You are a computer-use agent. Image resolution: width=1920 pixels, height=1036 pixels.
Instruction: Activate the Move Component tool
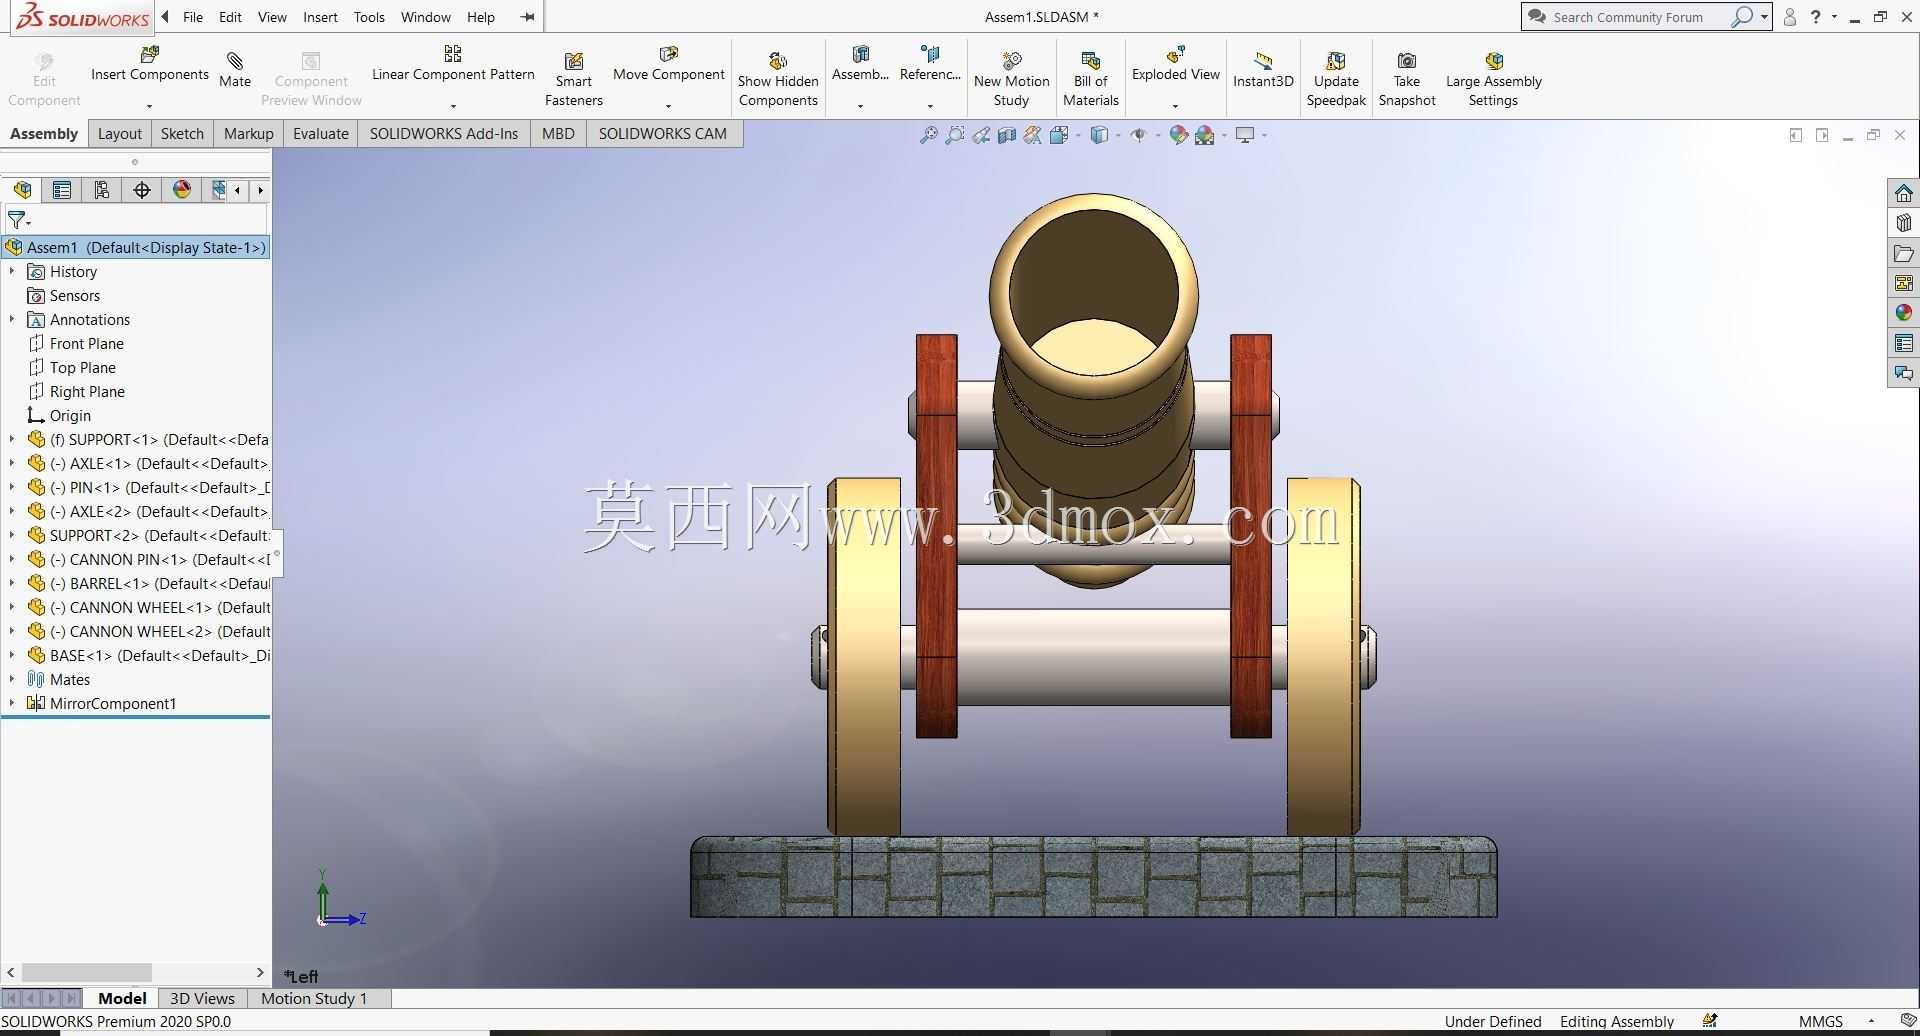coord(669,65)
